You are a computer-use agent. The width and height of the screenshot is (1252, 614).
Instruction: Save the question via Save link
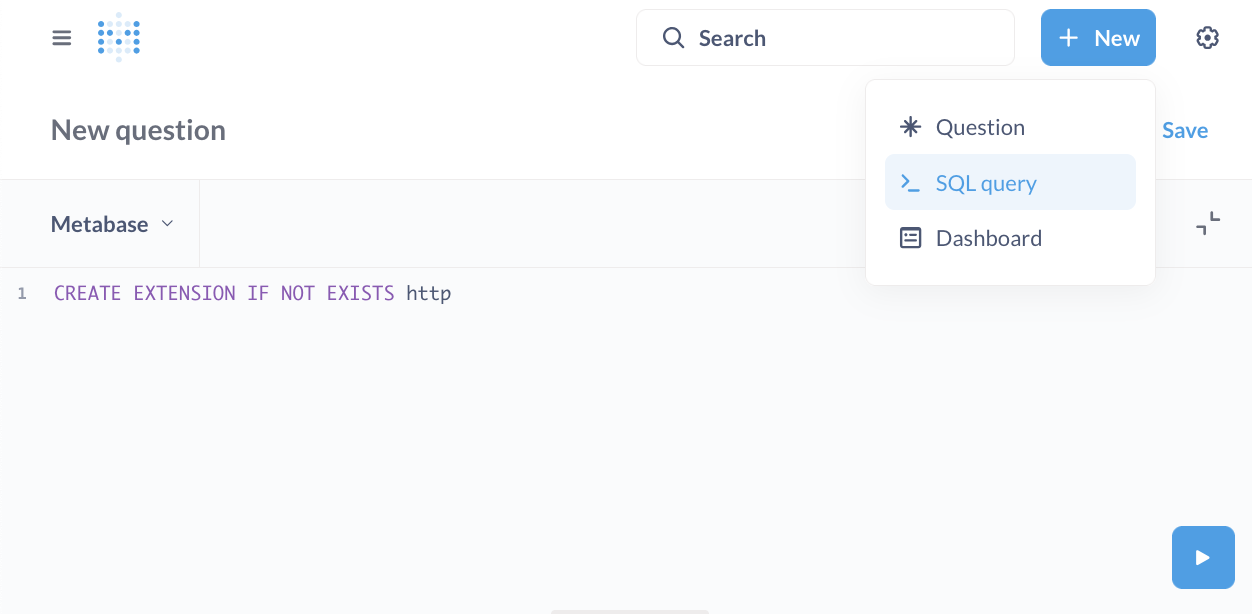pyautogui.click(x=1185, y=130)
